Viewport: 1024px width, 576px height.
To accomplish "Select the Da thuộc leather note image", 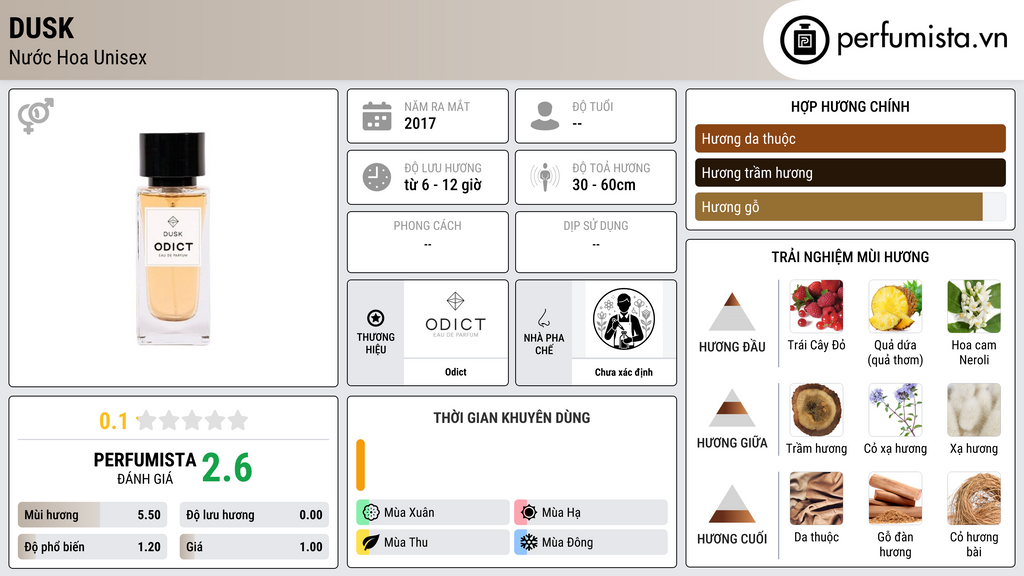I will pos(816,498).
